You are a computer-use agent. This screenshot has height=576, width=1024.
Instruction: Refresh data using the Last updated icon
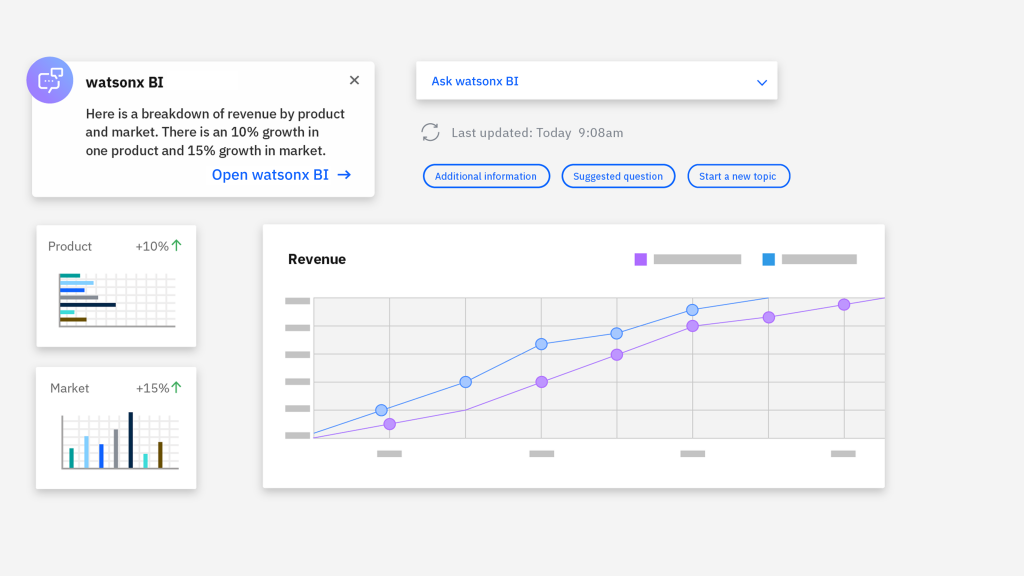click(431, 132)
